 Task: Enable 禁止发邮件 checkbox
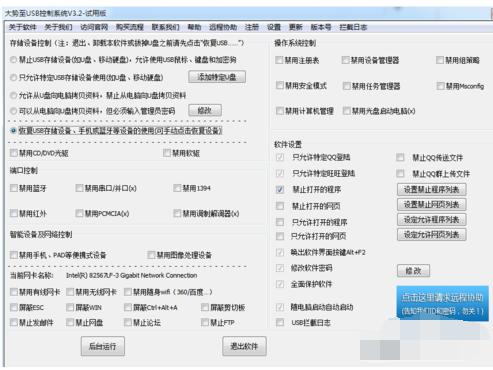[14, 322]
